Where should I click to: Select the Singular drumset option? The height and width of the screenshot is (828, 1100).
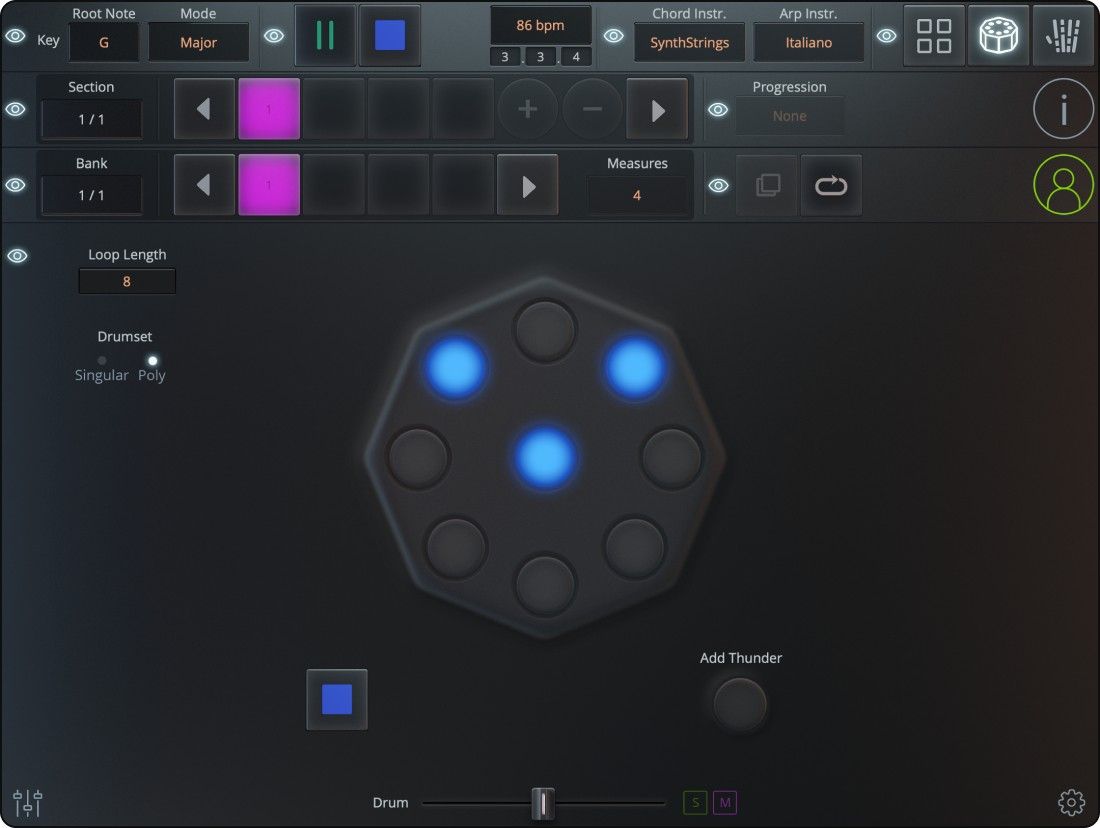pyautogui.click(x=101, y=362)
